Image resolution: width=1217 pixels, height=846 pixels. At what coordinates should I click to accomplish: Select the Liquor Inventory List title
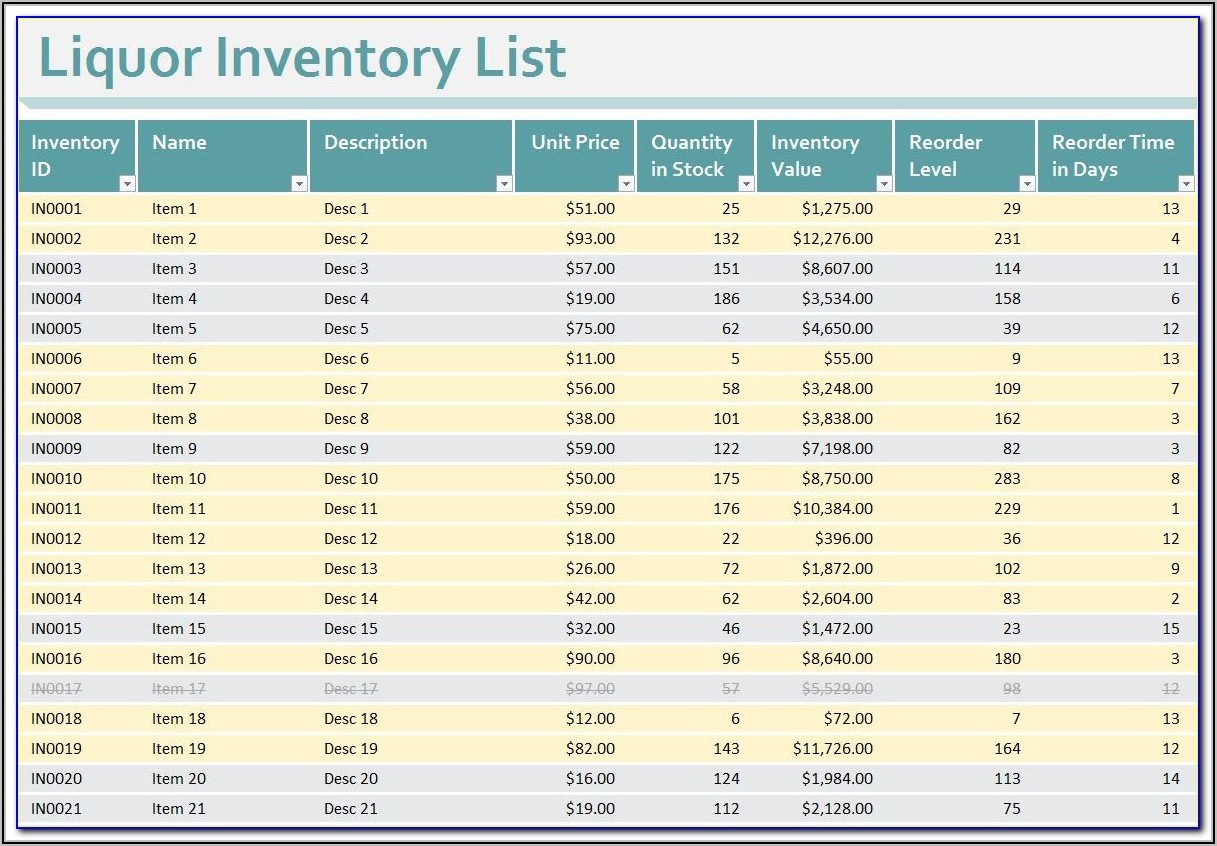tap(302, 57)
